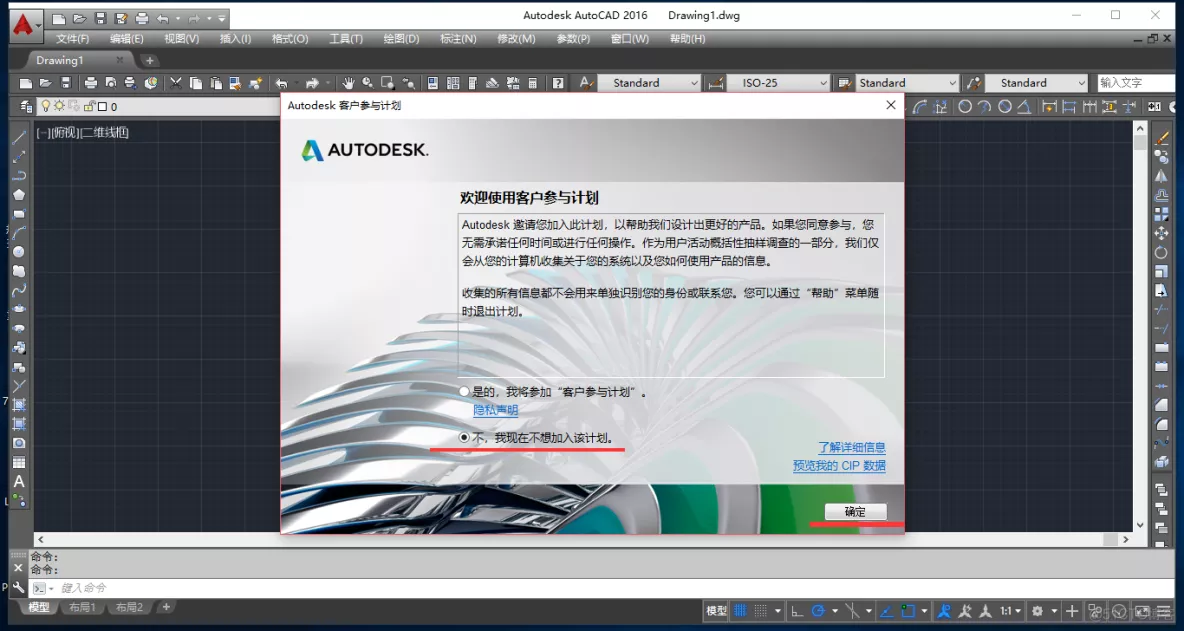Select the Multiline Text A tool
The height and width of the screenshot is (631, 1184).
(x=19, y=482)
